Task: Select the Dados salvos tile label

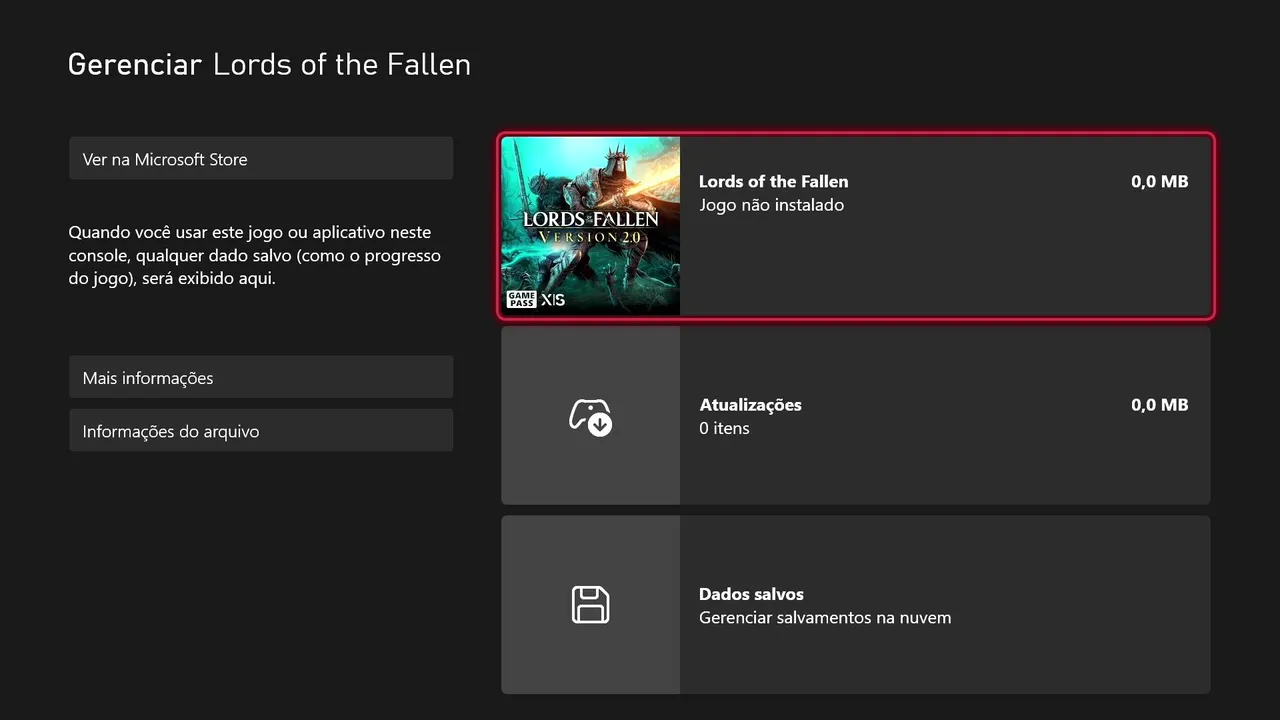Action: (751, 594)
